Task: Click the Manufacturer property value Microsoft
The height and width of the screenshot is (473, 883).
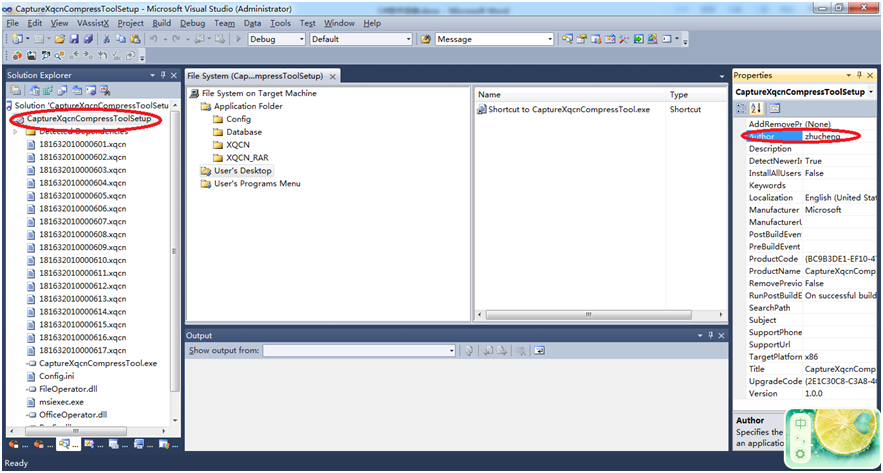Action: 839,210
